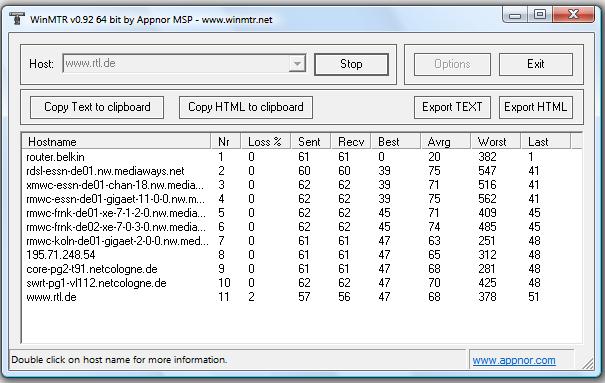
Task: Select the www.rtl.de result row
Action: point(301,297)
